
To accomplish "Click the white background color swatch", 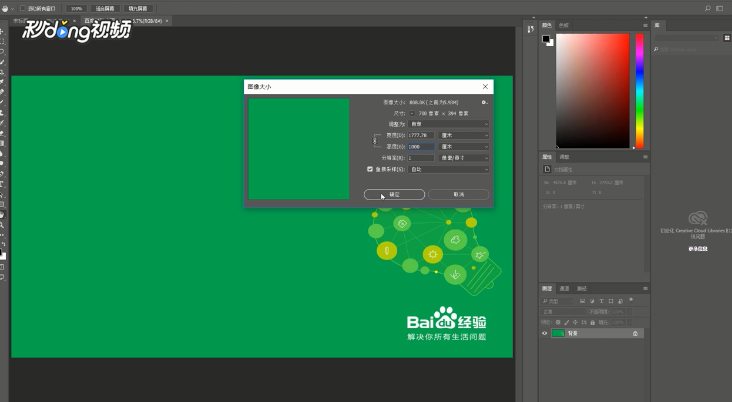I will pos(551,43).
